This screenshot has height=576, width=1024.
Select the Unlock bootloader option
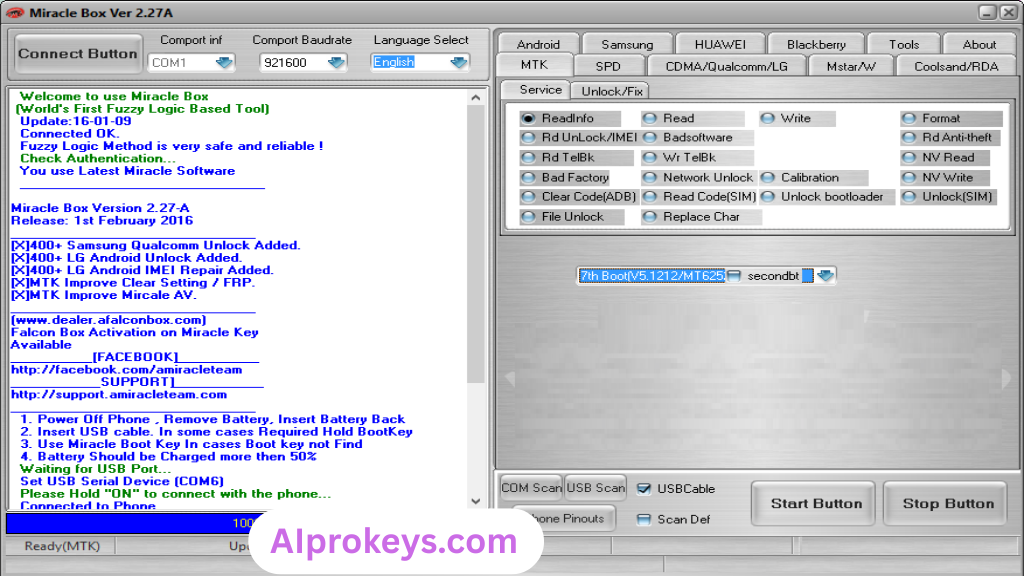tap(827, 197)
